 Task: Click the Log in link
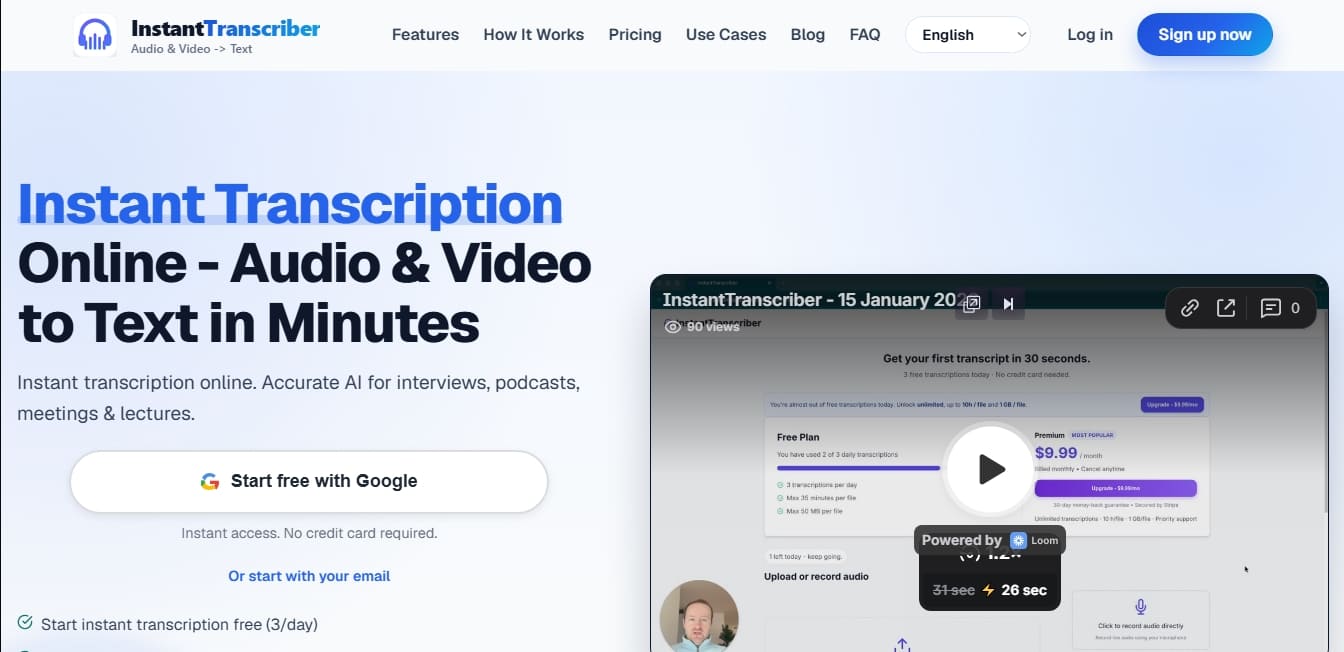[x=1090, y=35]
